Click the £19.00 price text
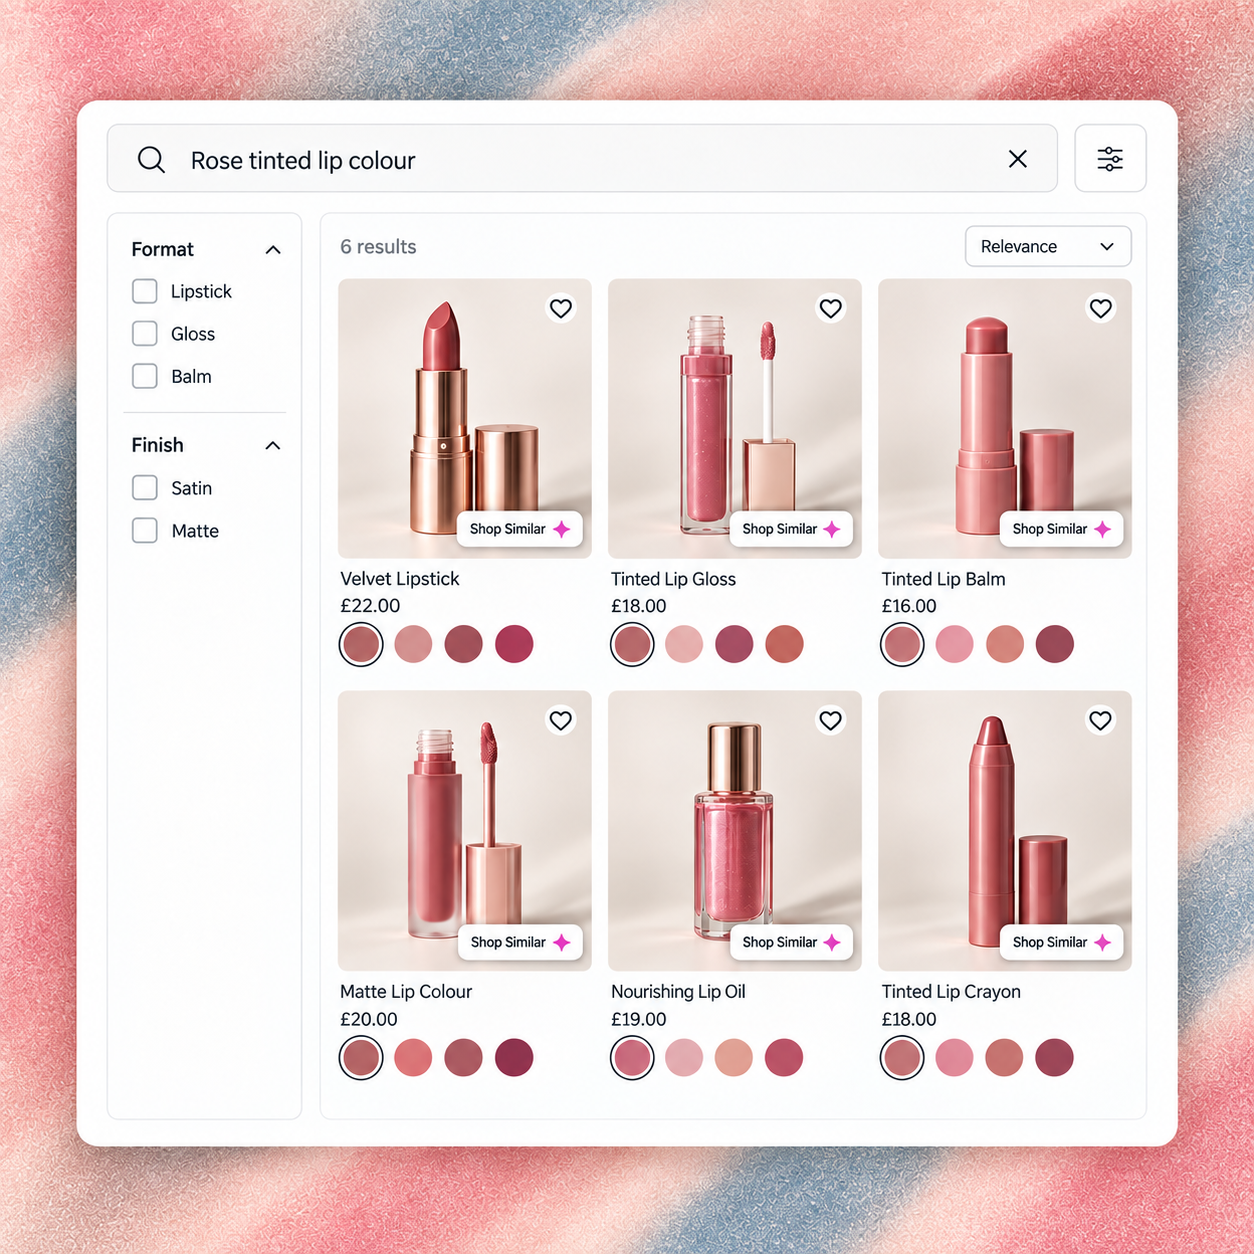The width and height of the screenshot is (1254, 1254). [x=639, y=1019]
